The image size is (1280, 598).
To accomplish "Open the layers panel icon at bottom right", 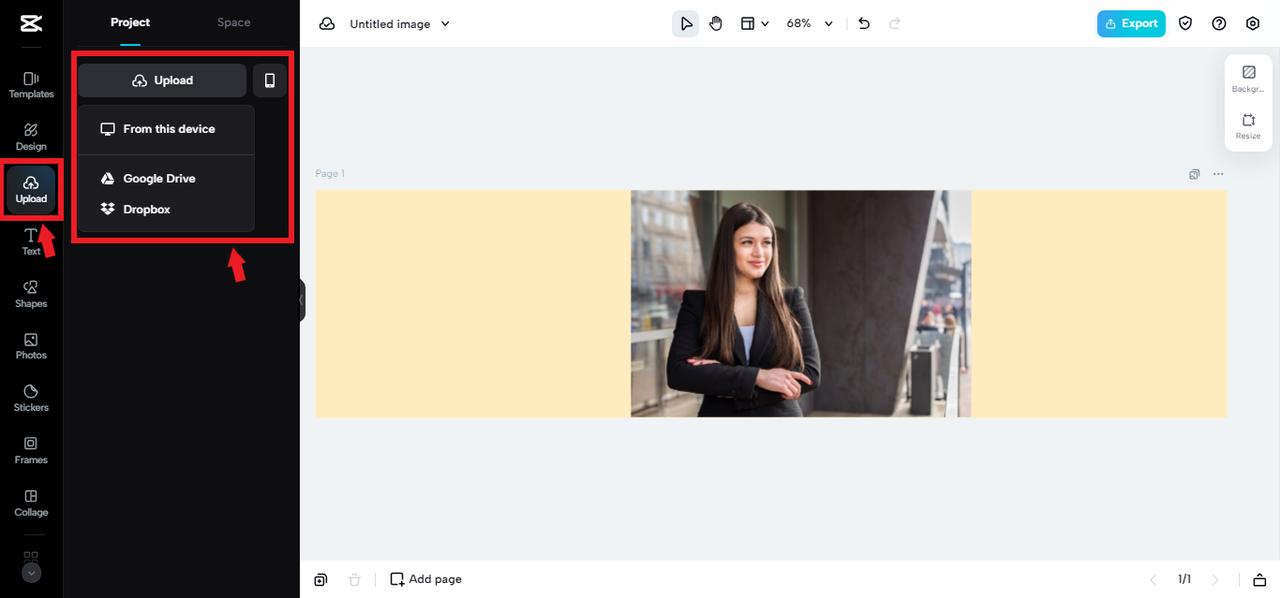I will coord(1260,579).
